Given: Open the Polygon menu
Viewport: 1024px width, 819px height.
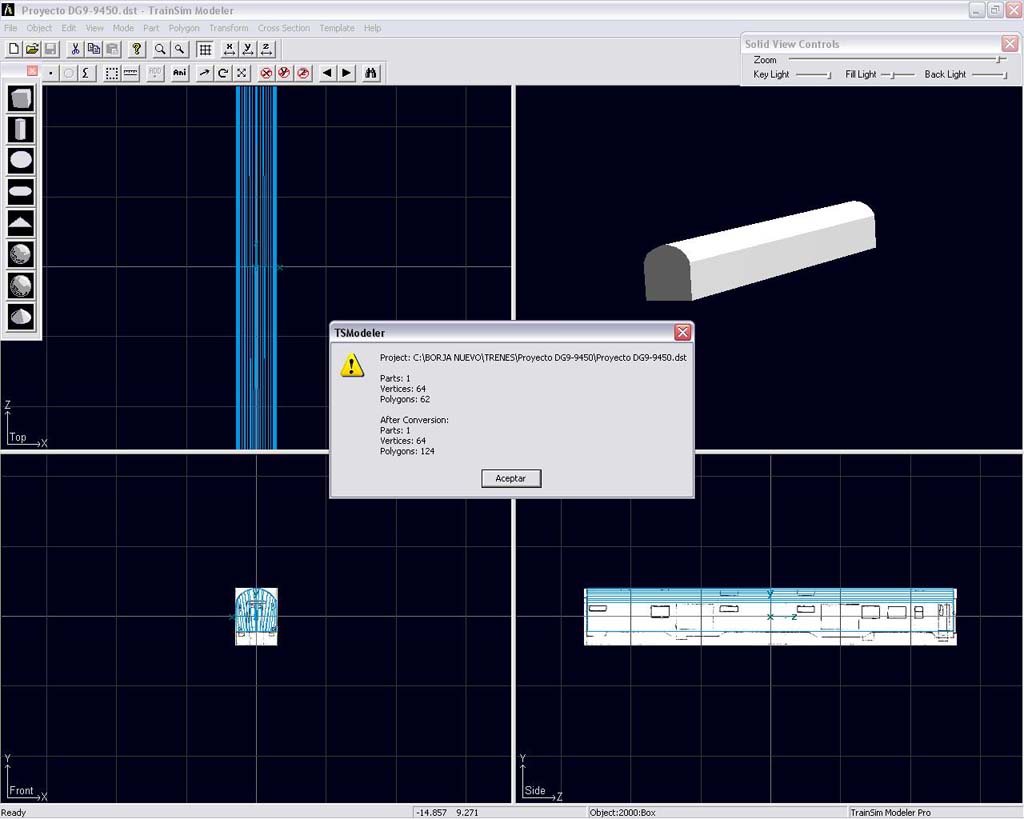Looking at the screenshot, I should (x=184, y=28).
